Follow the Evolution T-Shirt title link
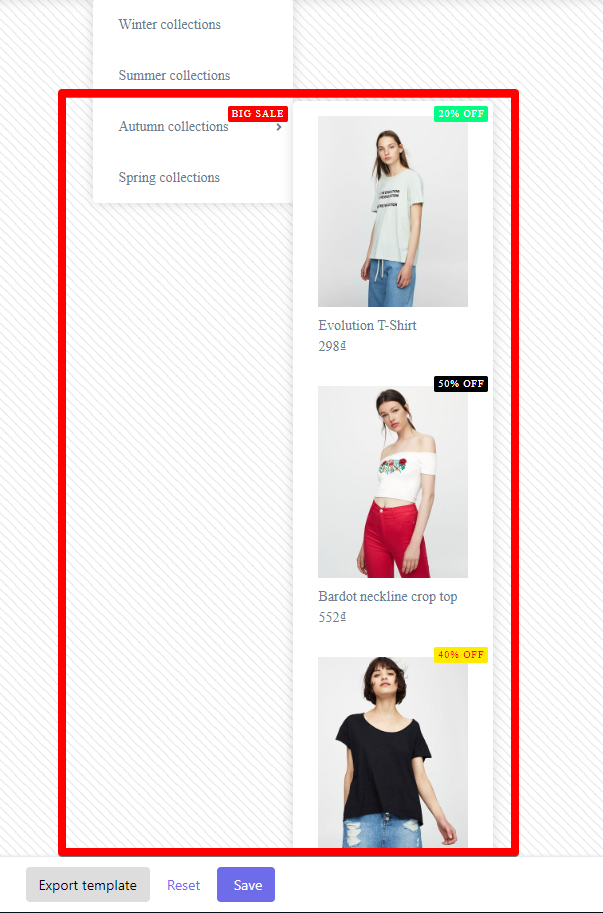 (x=367, y=325)
